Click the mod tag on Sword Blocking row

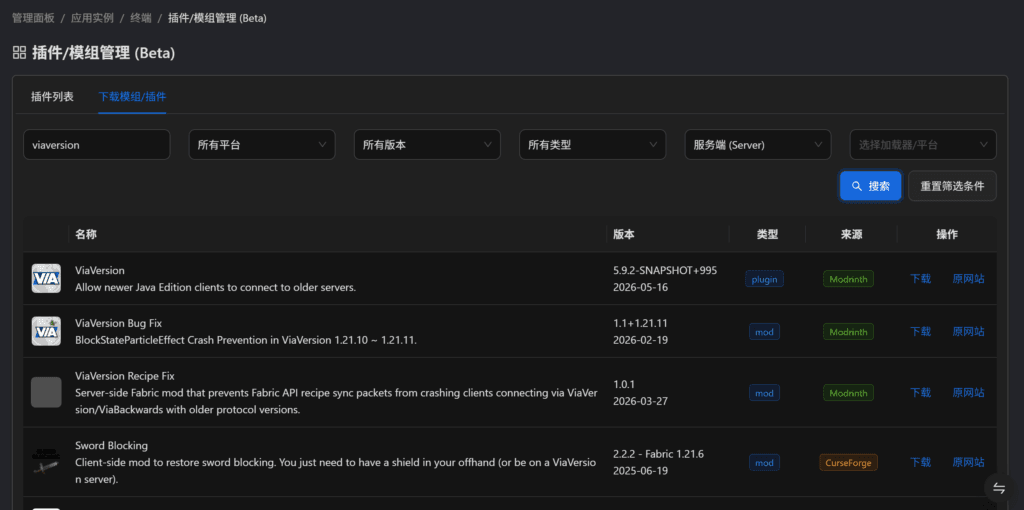[x=764, y=463]
